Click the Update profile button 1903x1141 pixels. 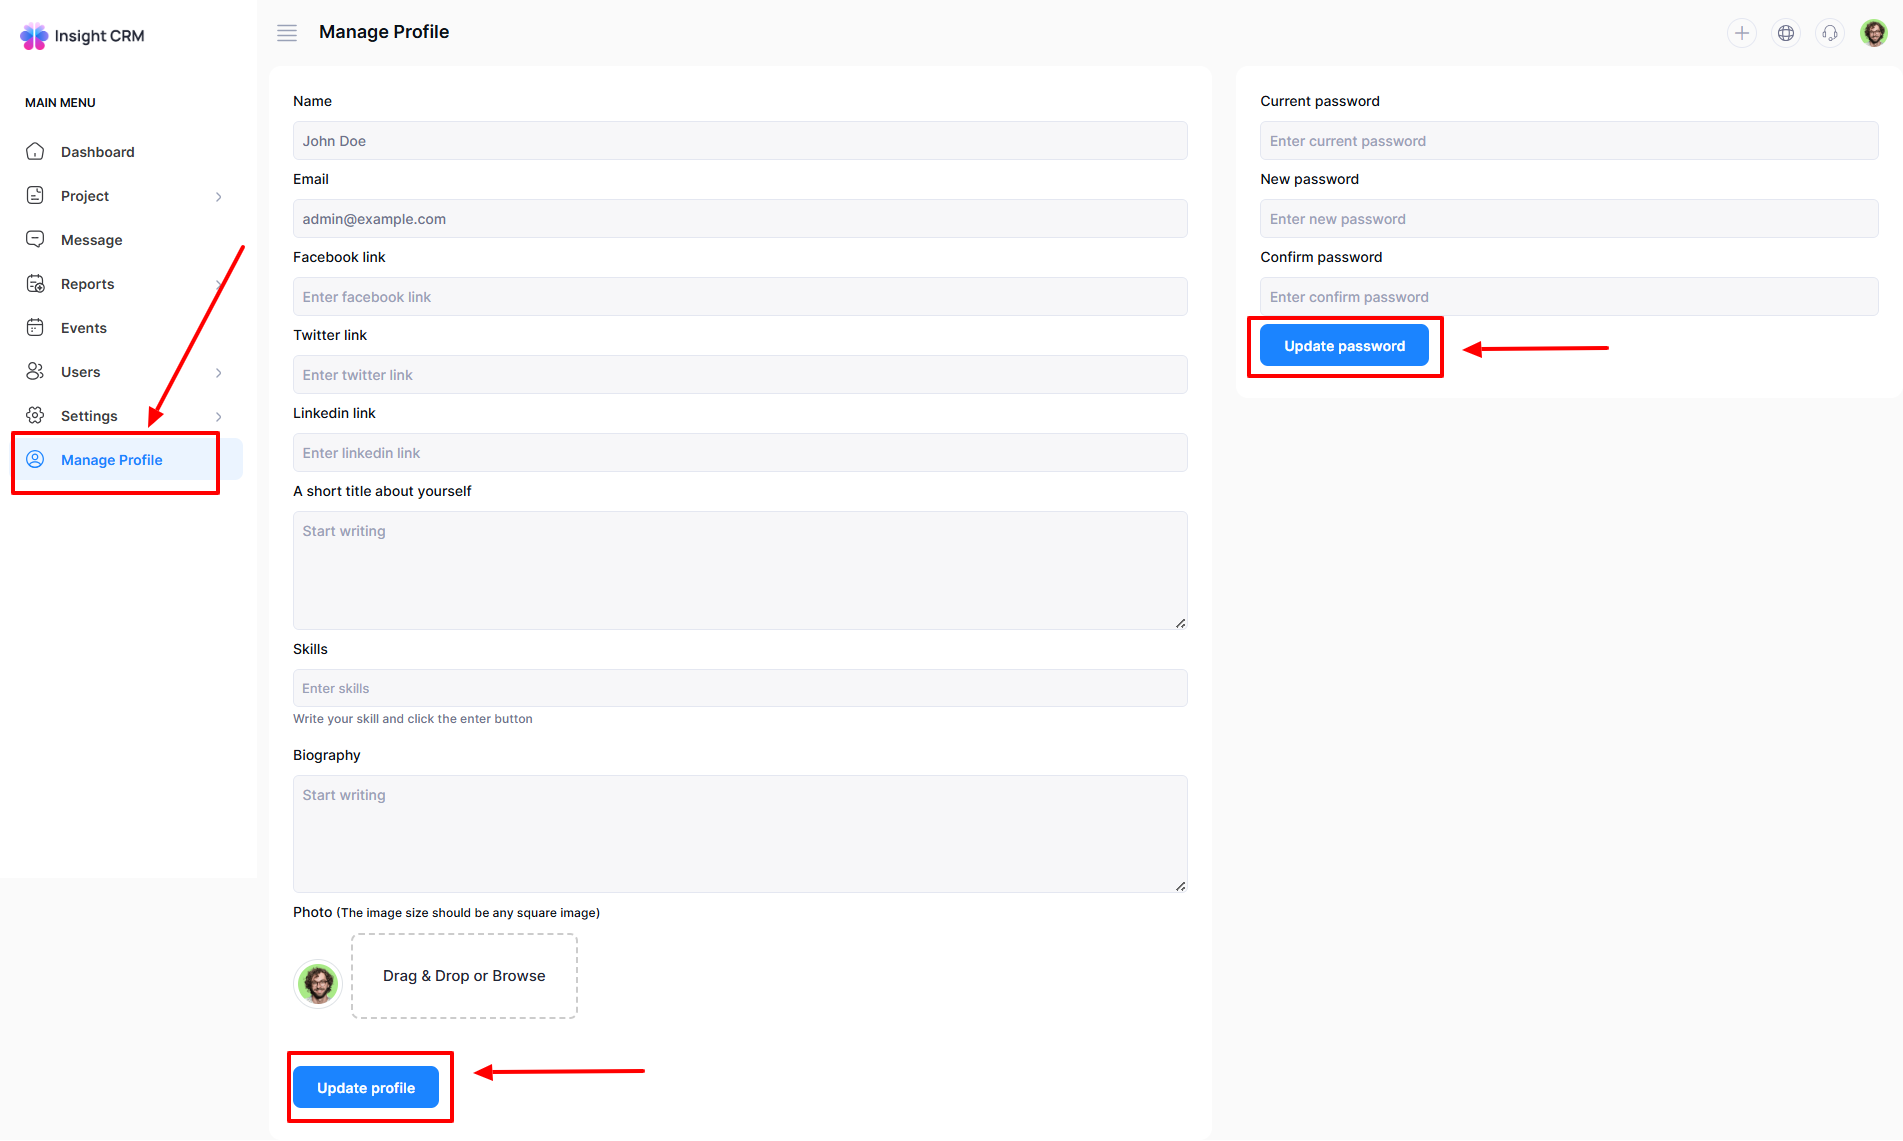(366, 1088)
